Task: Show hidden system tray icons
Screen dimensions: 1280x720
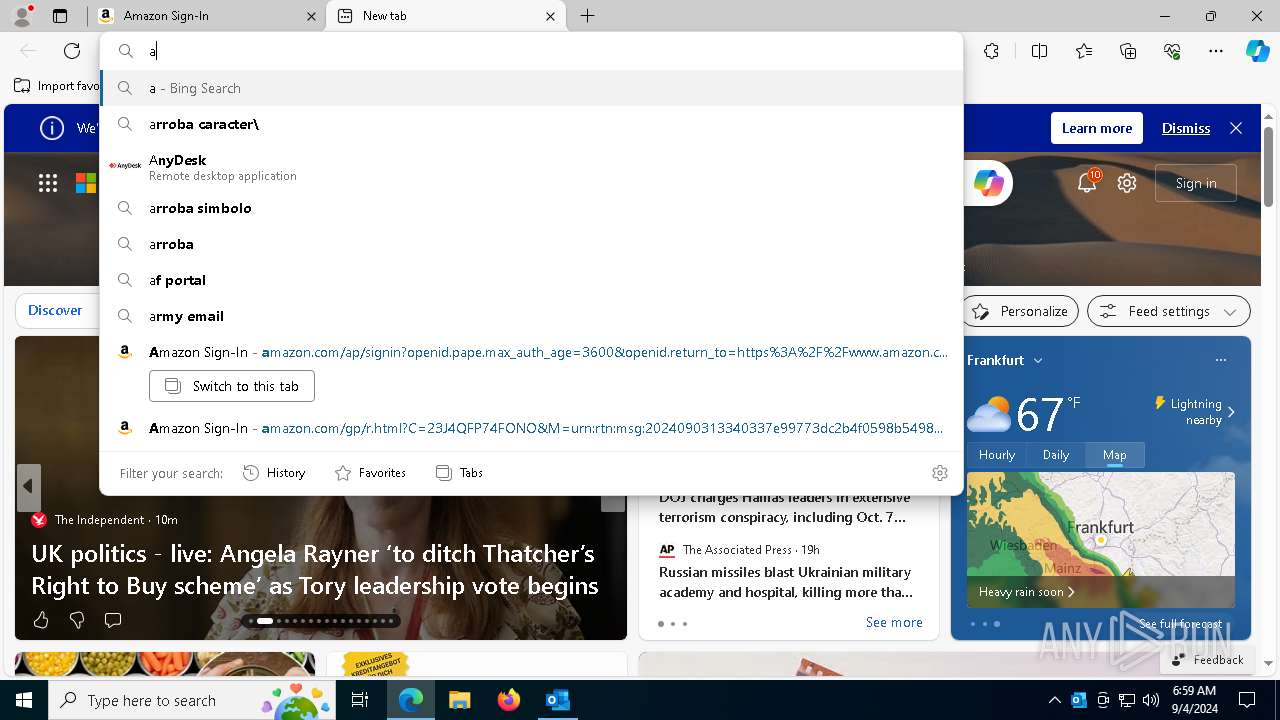Action: (x=1055, y=701)
